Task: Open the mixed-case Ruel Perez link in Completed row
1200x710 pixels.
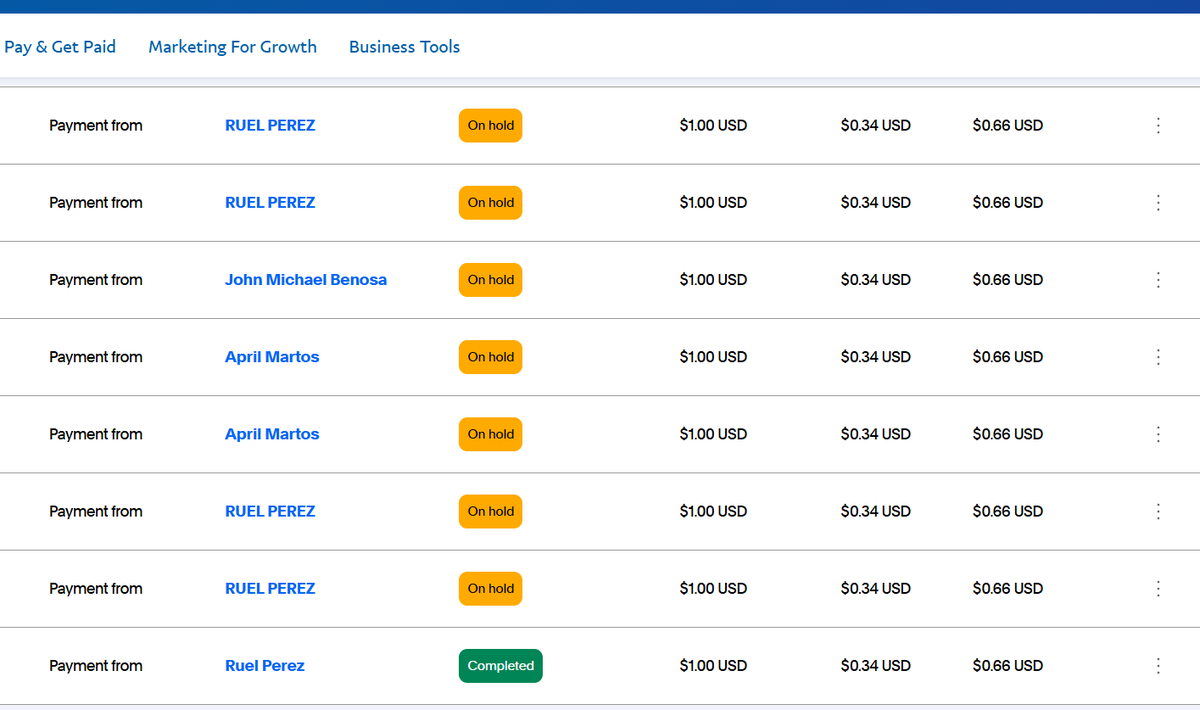Action: [x=265, y=666]
